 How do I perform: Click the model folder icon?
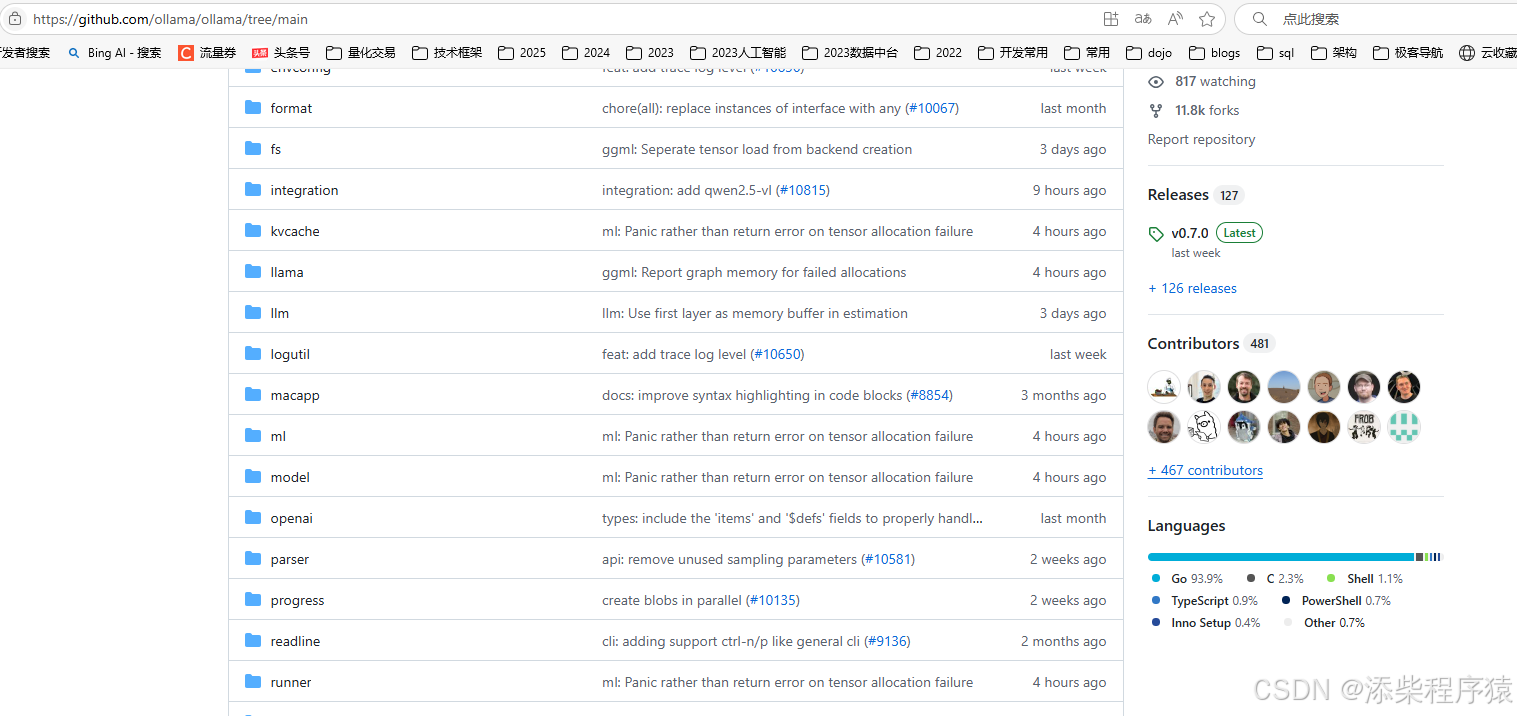253,476
